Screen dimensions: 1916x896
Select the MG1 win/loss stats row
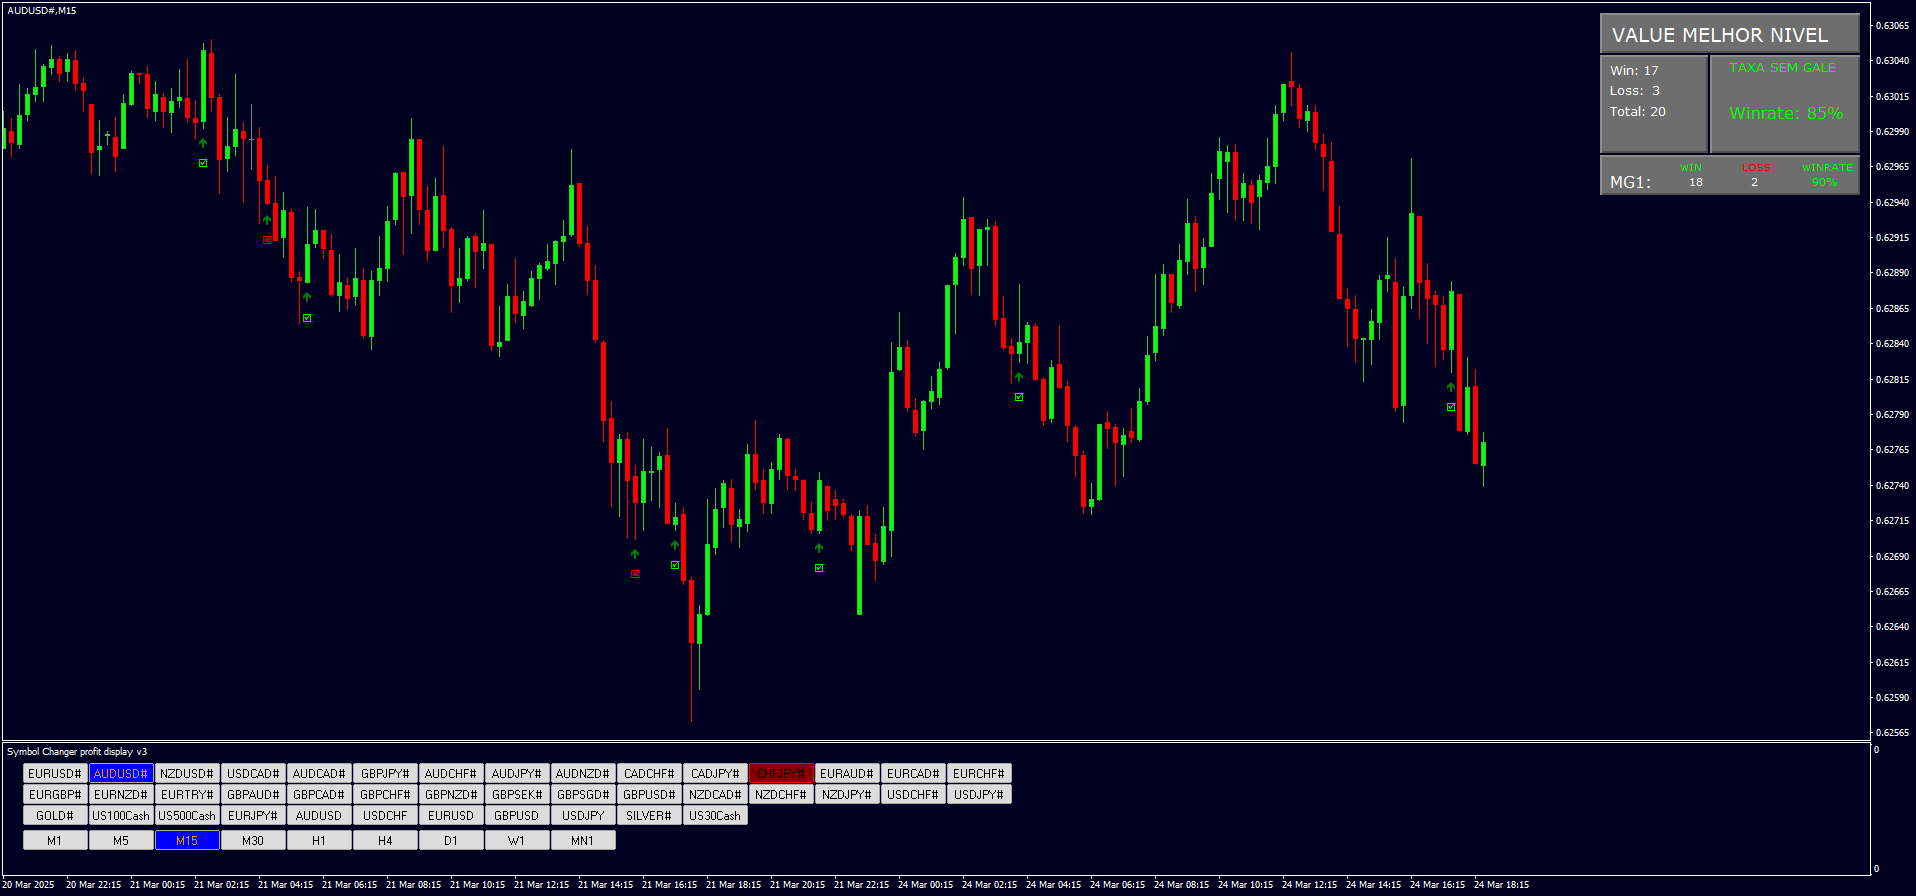[1729, 176]
